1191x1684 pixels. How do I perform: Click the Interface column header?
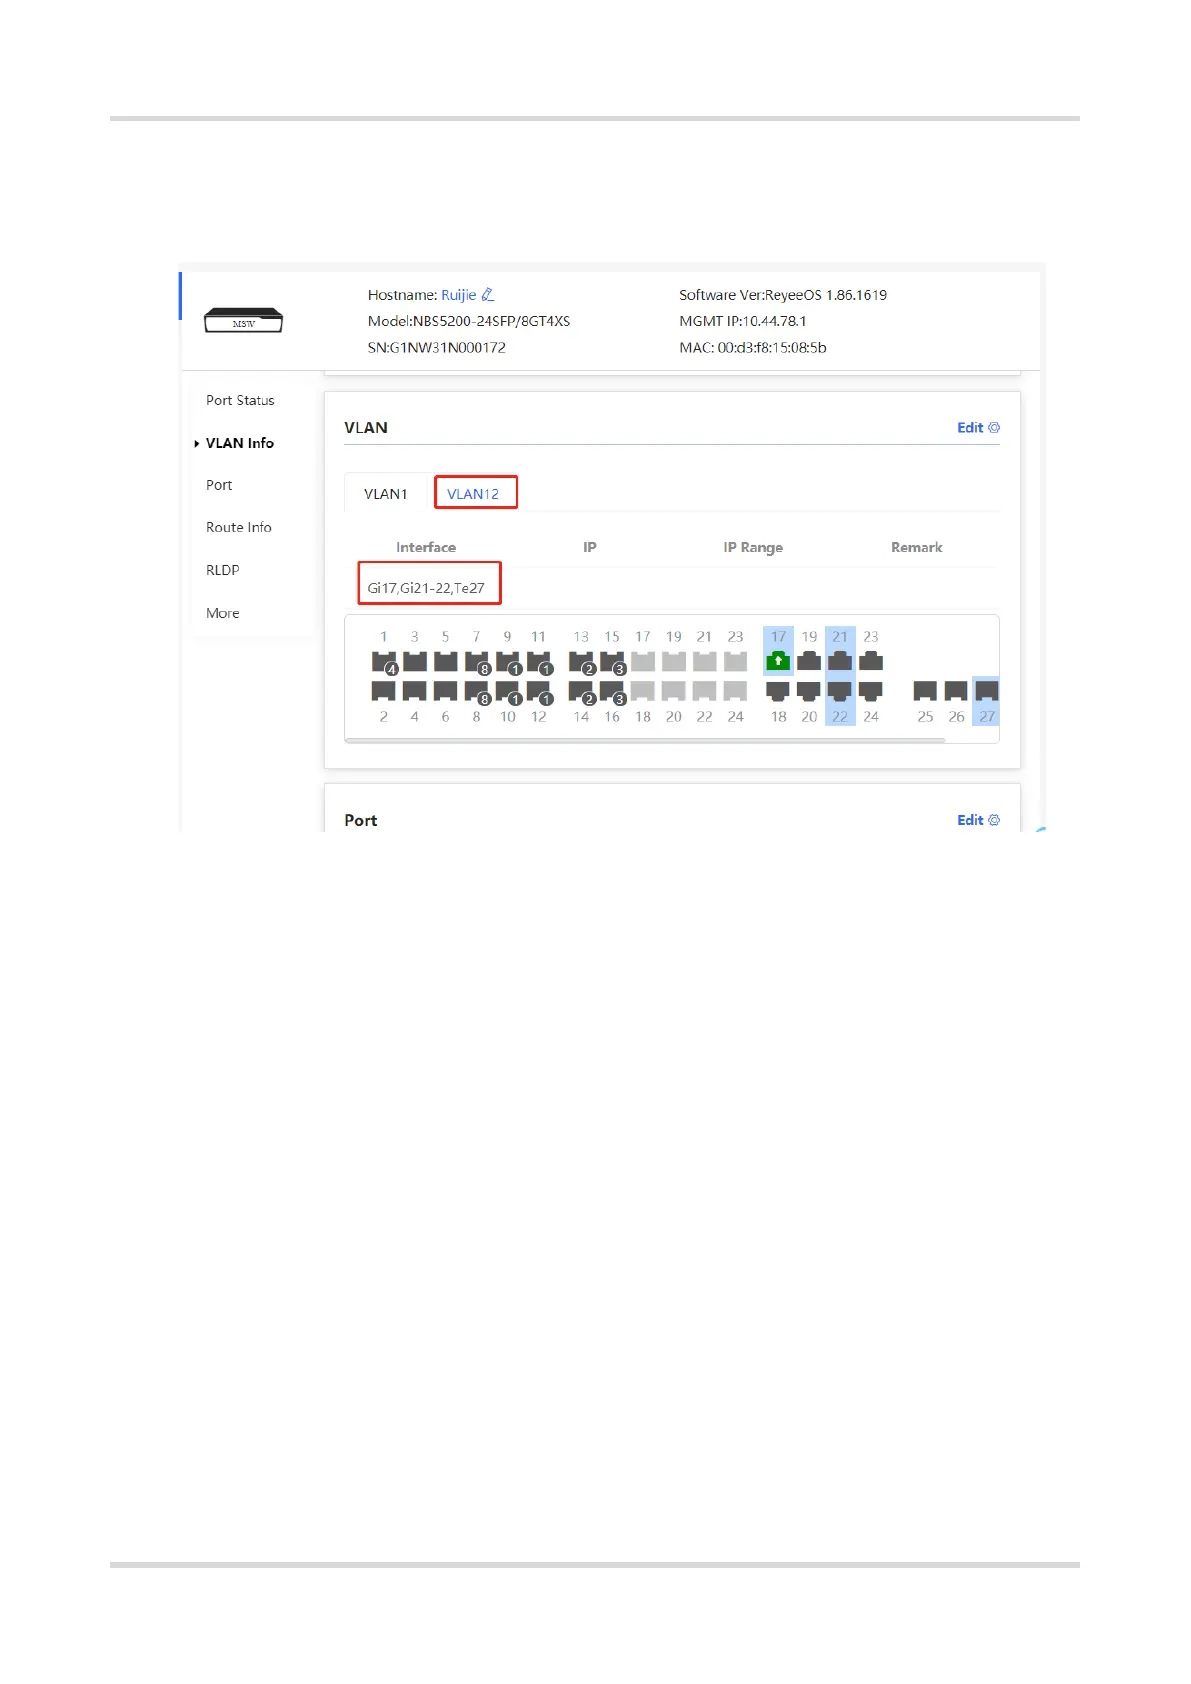tap(426, 547)
